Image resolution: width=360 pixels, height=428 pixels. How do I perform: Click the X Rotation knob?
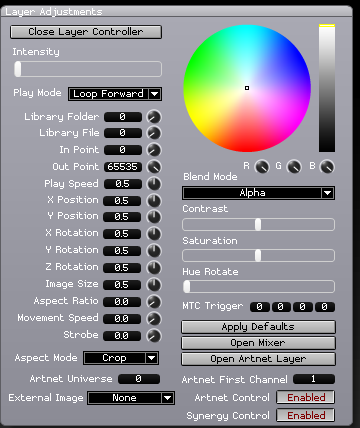(154, 234)
